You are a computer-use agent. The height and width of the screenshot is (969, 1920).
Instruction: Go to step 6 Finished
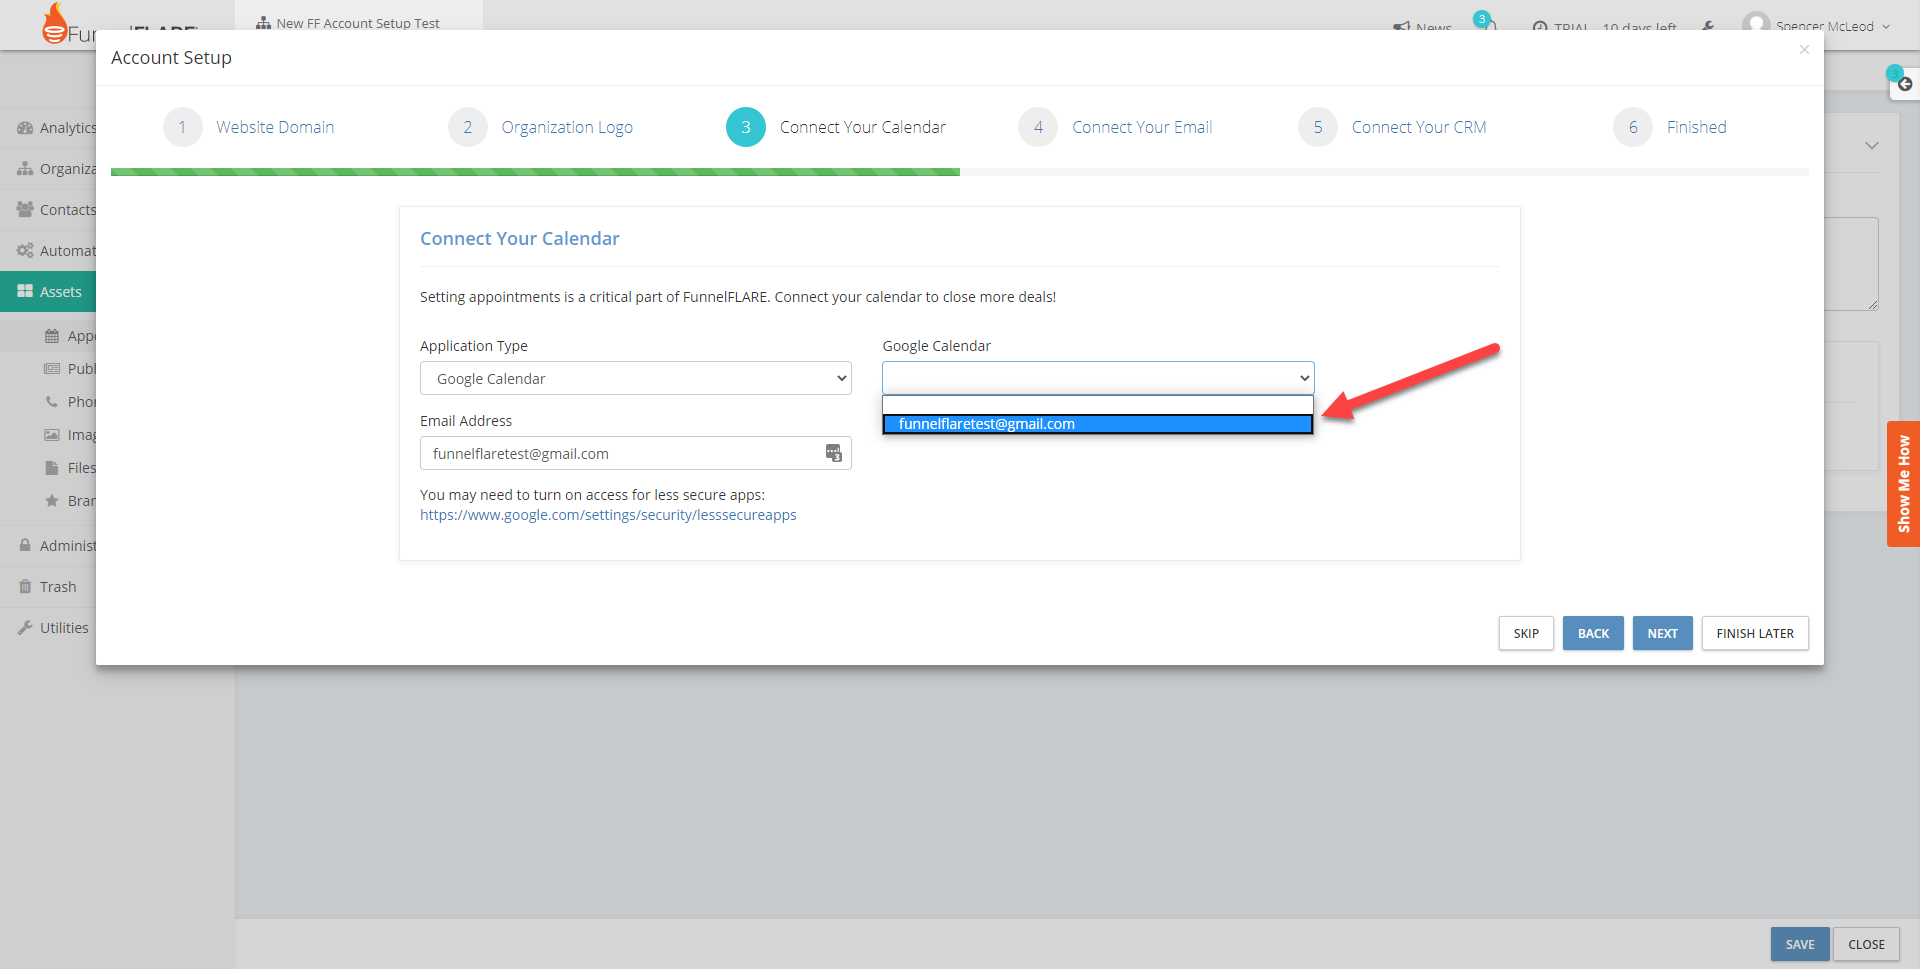[x=1670, y=127]
